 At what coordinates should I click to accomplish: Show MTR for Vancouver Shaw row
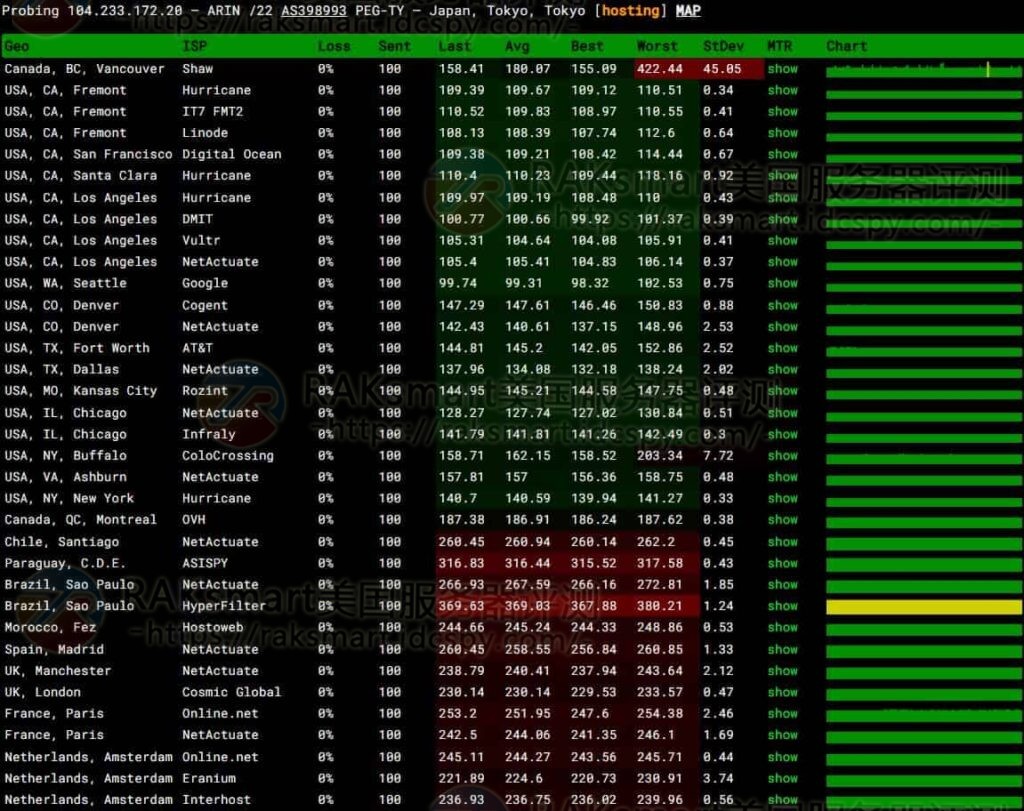tap(783, 69)
